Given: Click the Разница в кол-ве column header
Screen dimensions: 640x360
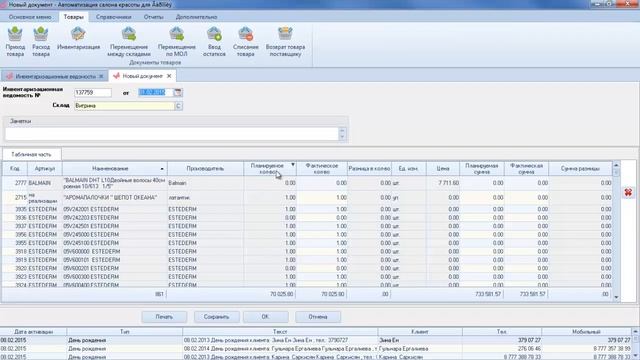Looking at the screenshot, I should coord(369,169).
